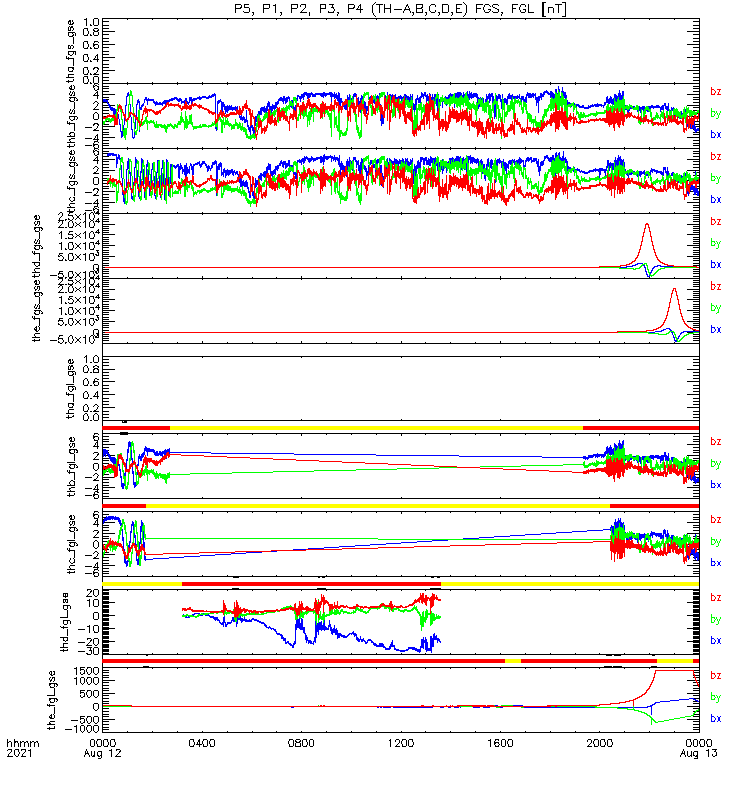Click the bx legend of thb_fgs_gse panel
The image size is (750, 800).
point(716,135)
